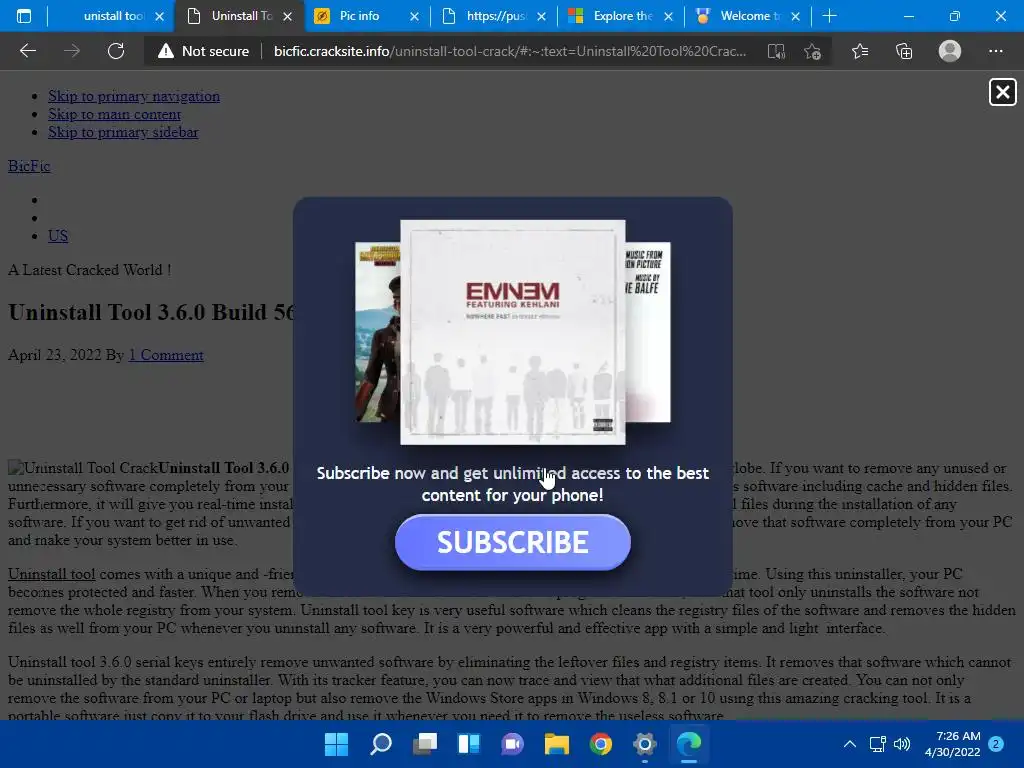
Task: Click the Eminem album cover
Action: (513, 332)
